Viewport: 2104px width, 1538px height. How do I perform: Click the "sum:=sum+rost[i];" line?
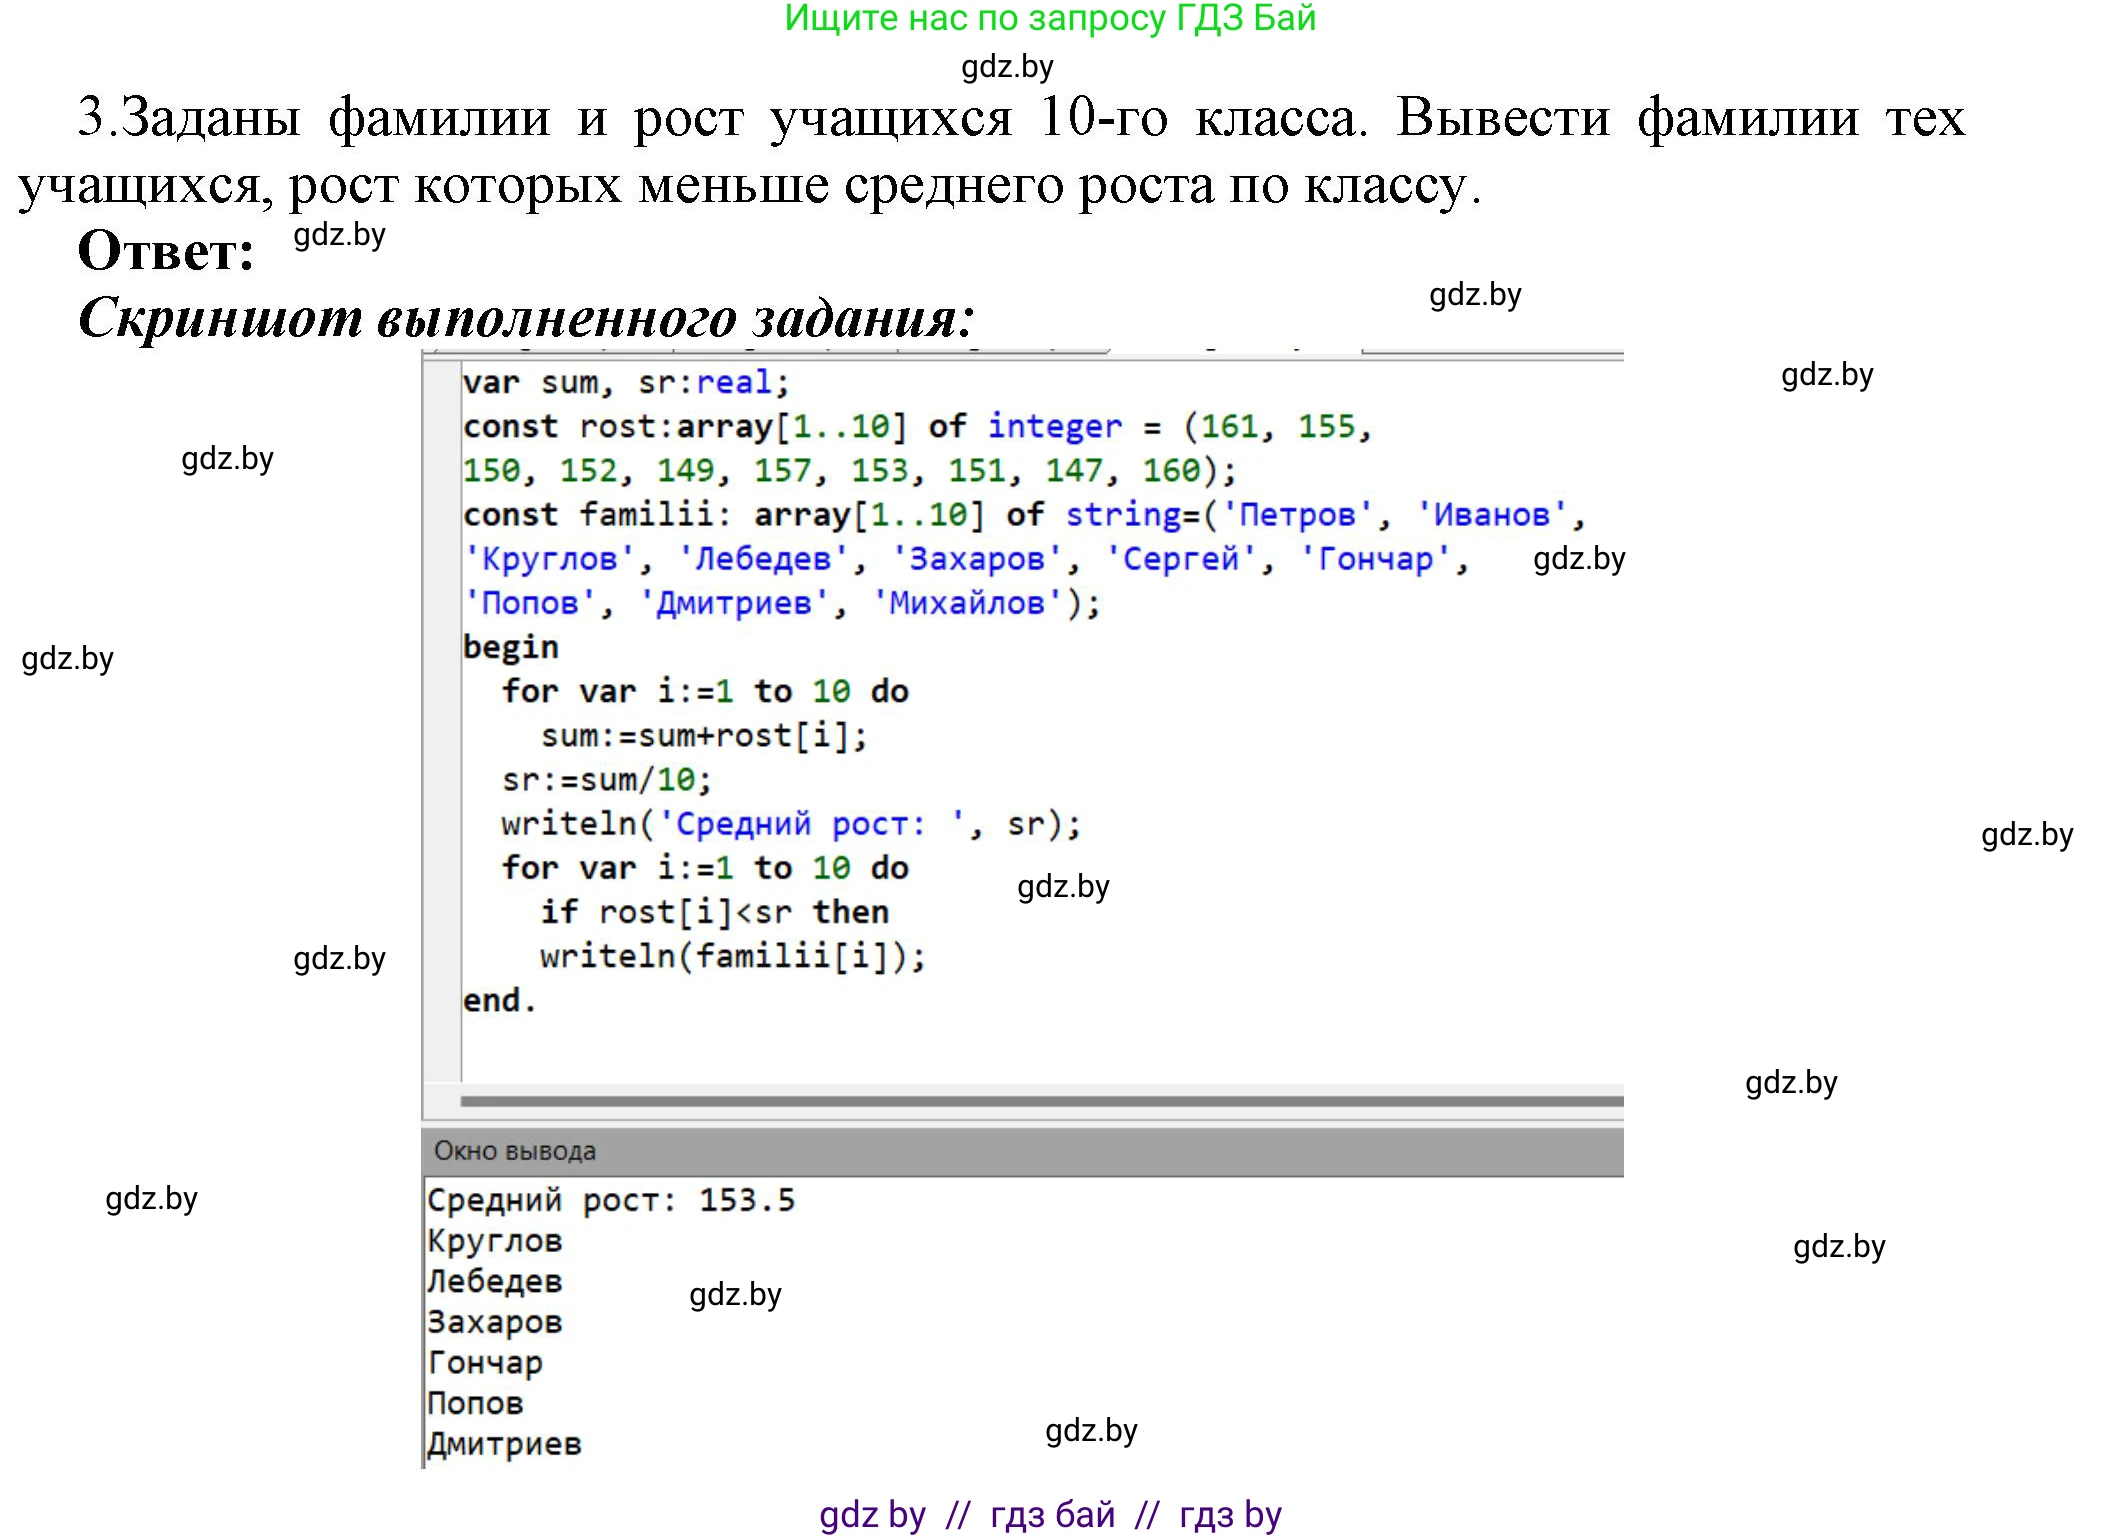pyautogui.click(x=704, y=736)
